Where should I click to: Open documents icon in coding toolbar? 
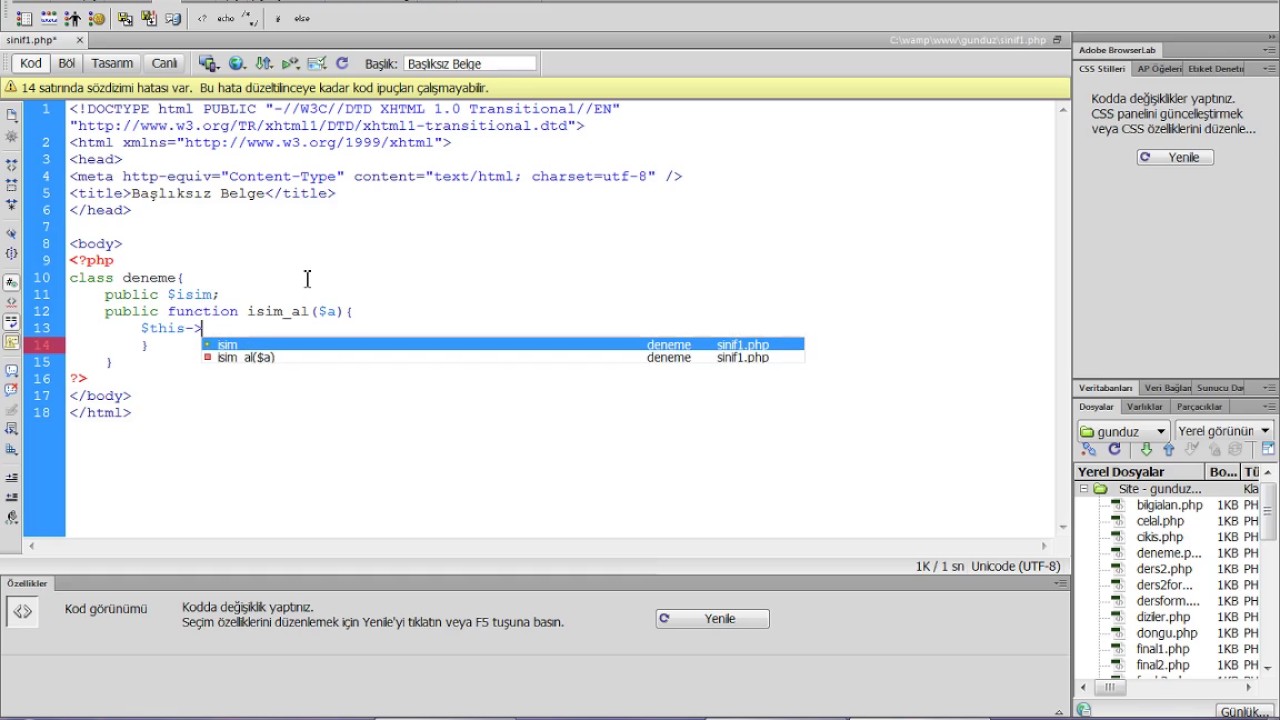(11, 116)
